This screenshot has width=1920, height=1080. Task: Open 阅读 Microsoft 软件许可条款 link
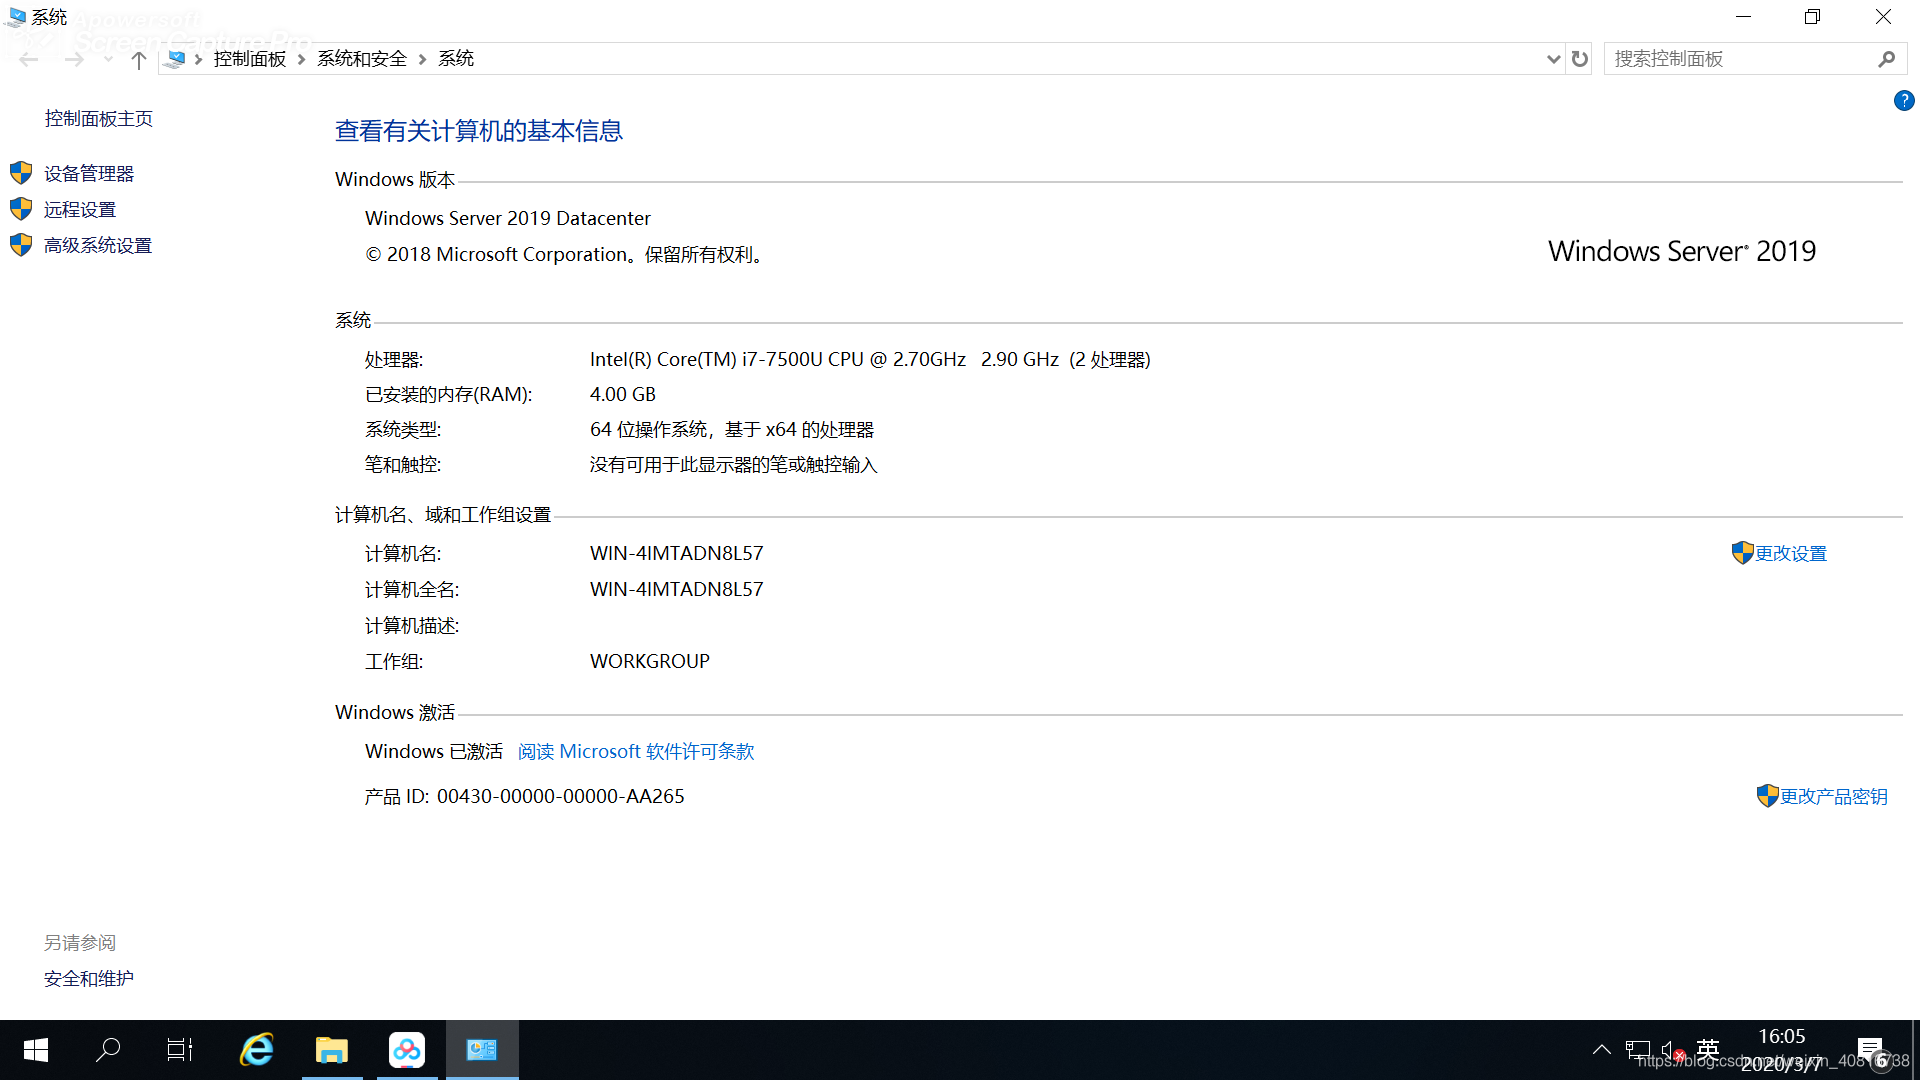(x=636, y=752)
